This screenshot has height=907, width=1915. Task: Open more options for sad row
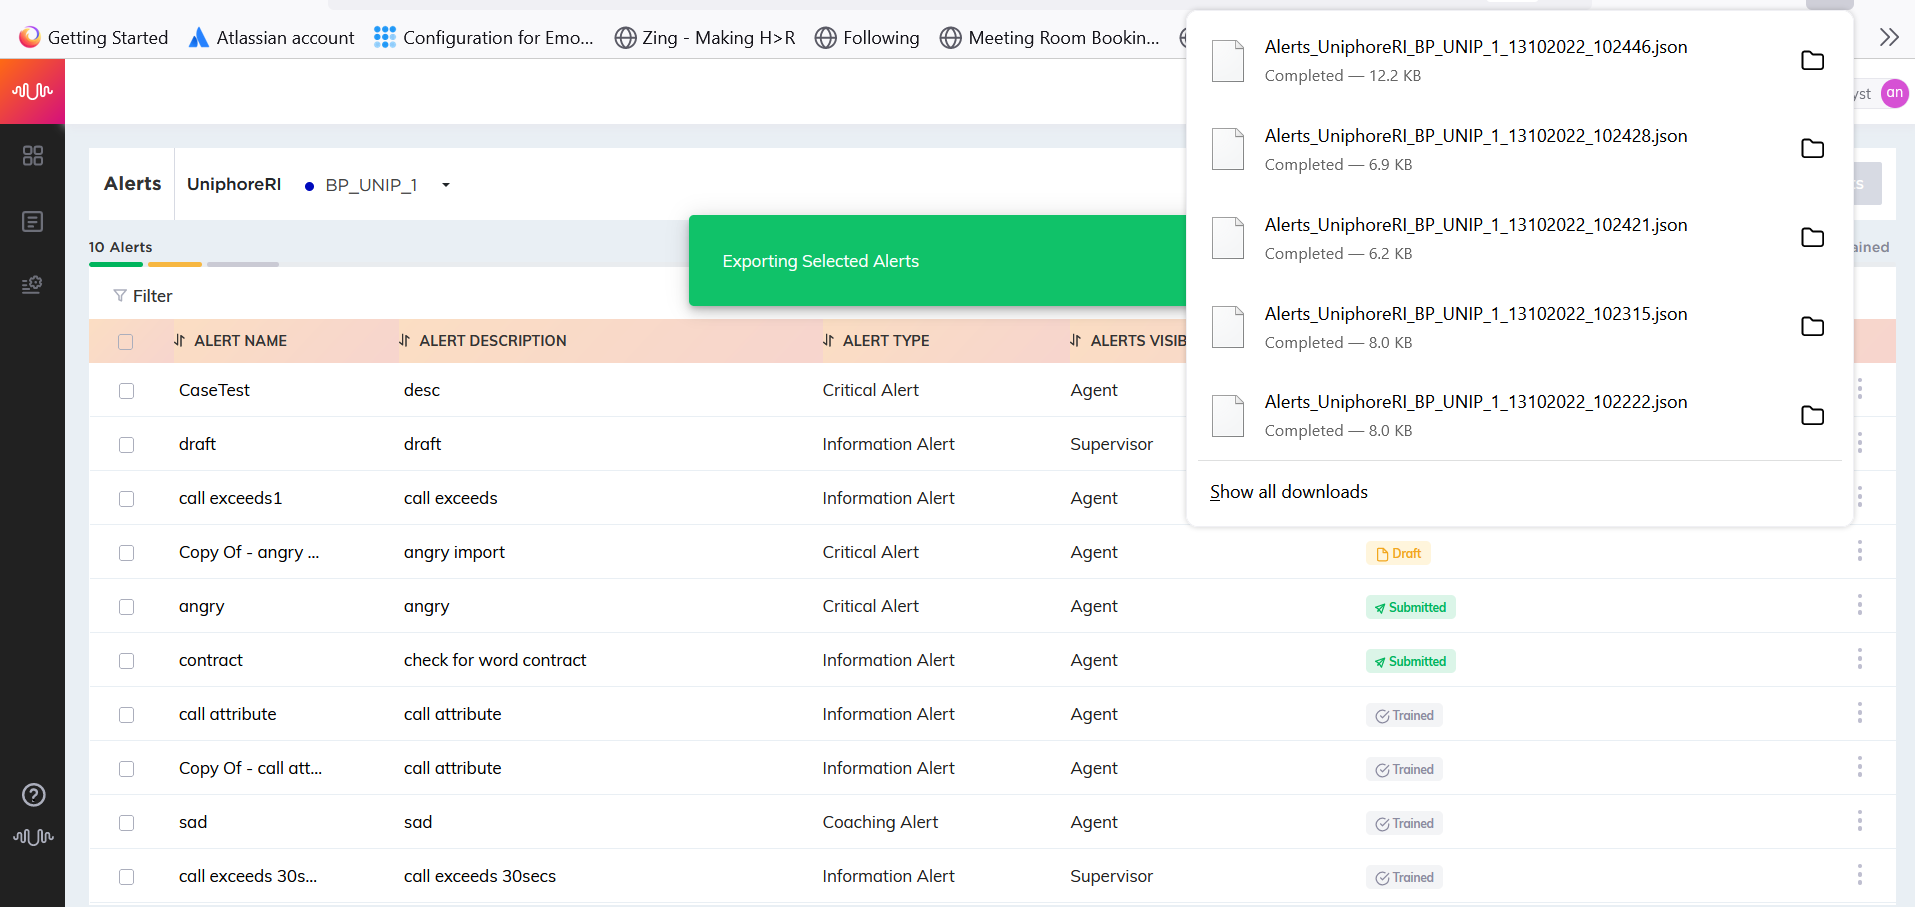1859,821
